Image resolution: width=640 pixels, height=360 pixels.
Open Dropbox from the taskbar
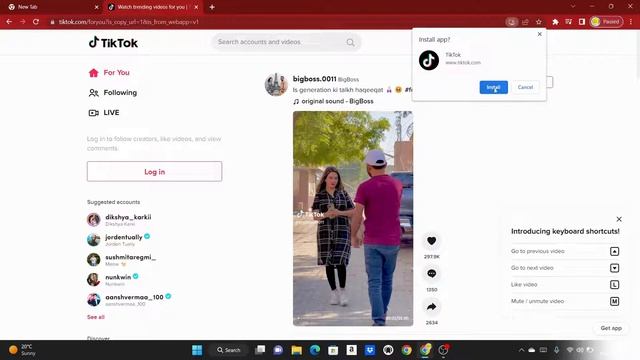tap(370, 350)
